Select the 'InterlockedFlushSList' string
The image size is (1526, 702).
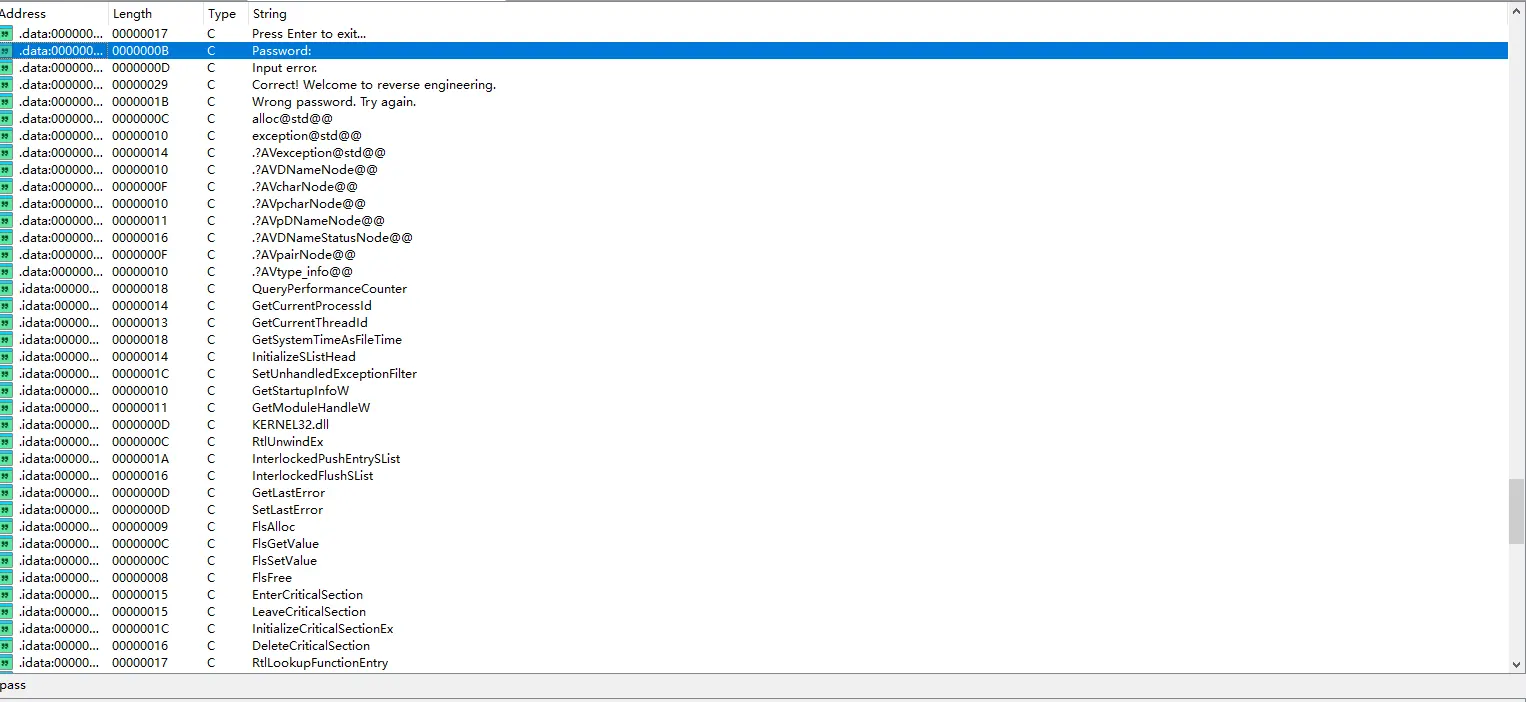tap(313, 476)
